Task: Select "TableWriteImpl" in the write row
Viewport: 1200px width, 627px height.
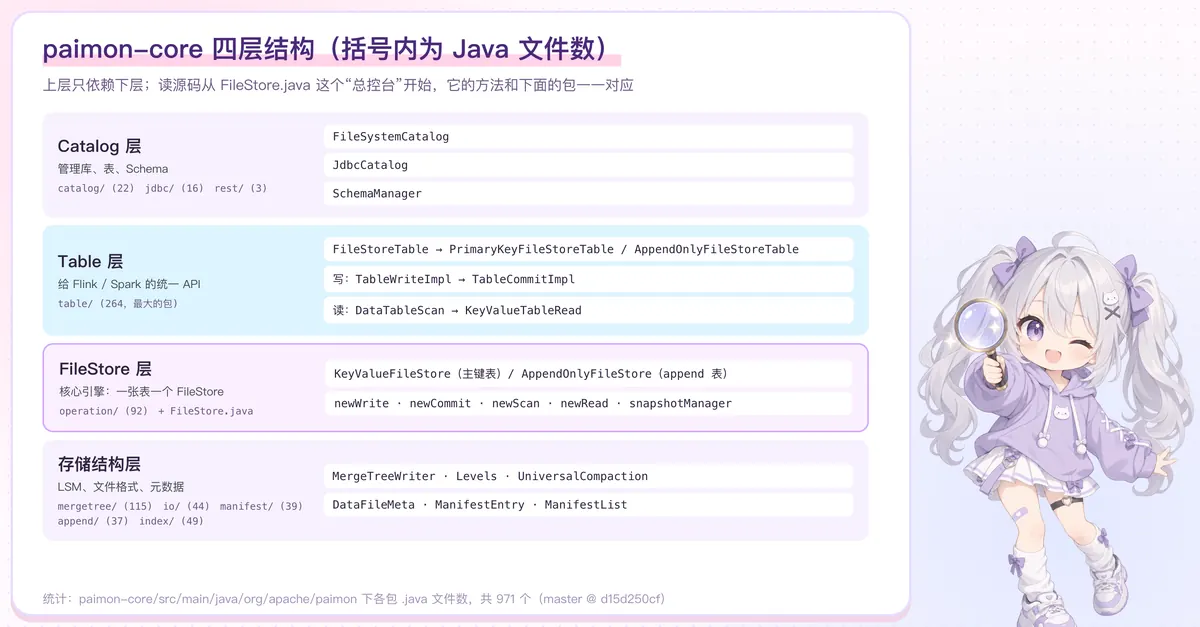Action: pyautogui.click(x=404, y=279)
